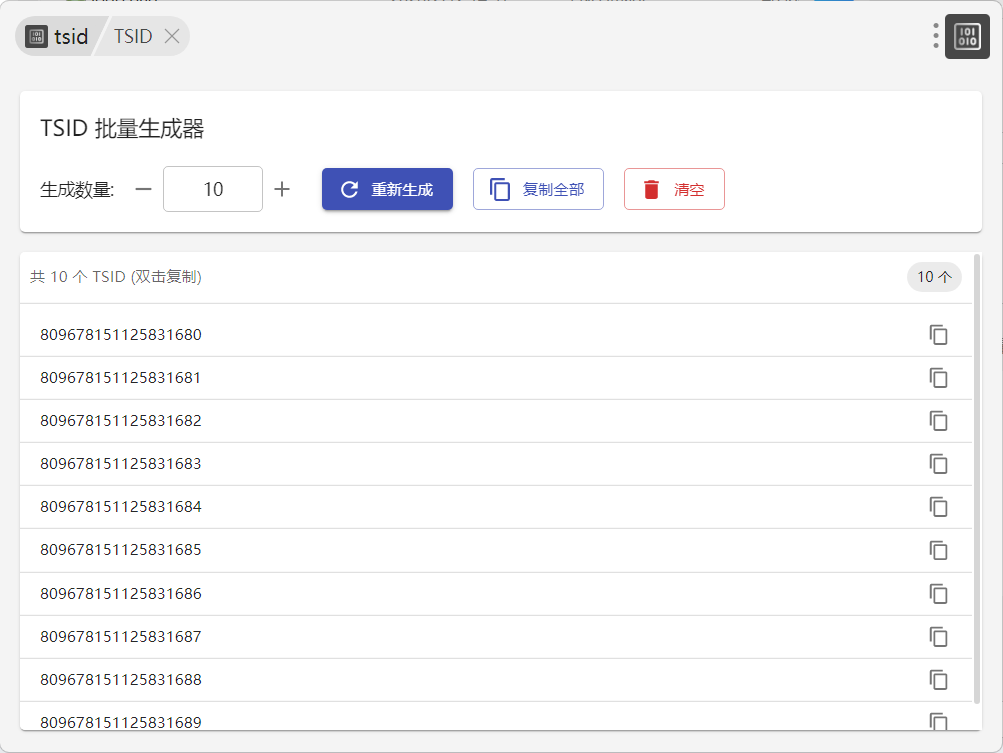Copy the TSID ending in 831683
1003x753 pixels.
[938, 464]
